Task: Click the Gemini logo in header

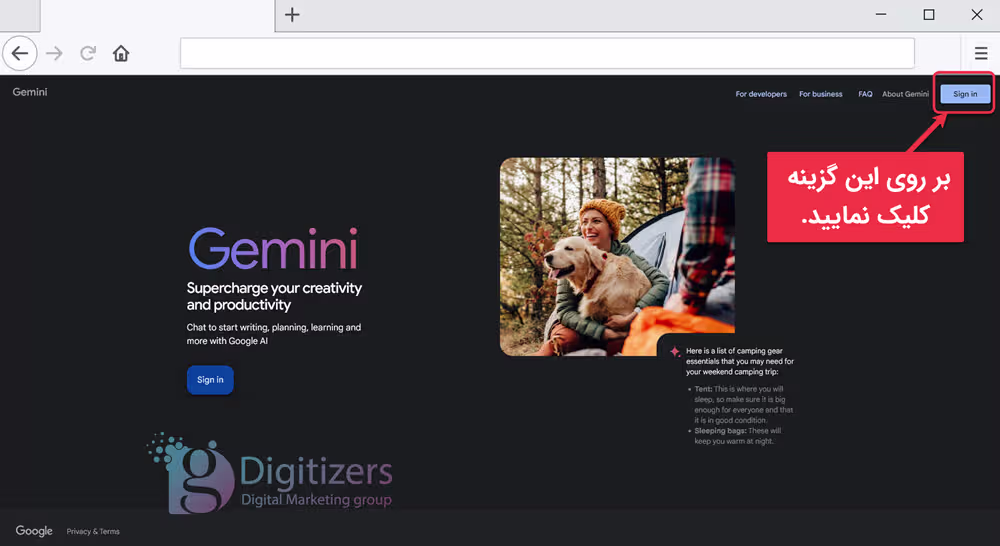Action: [x=30, y=92]
